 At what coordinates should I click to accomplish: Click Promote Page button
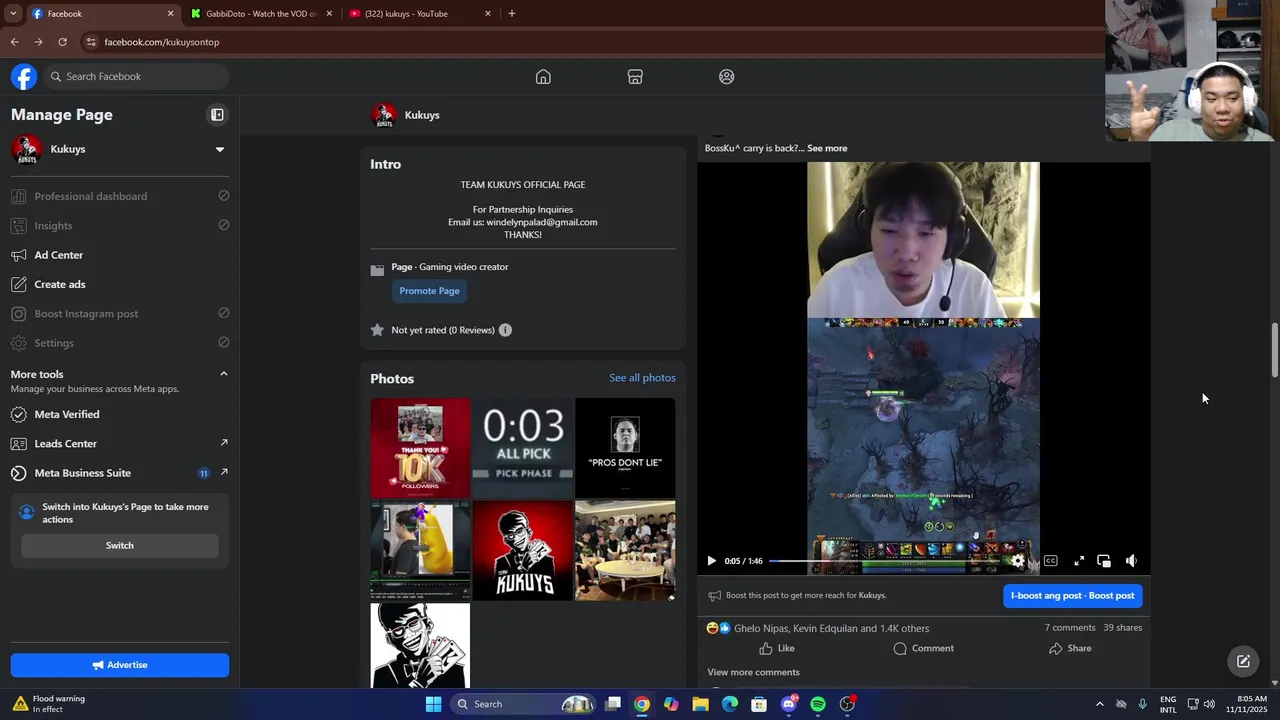tap(429, 291)
